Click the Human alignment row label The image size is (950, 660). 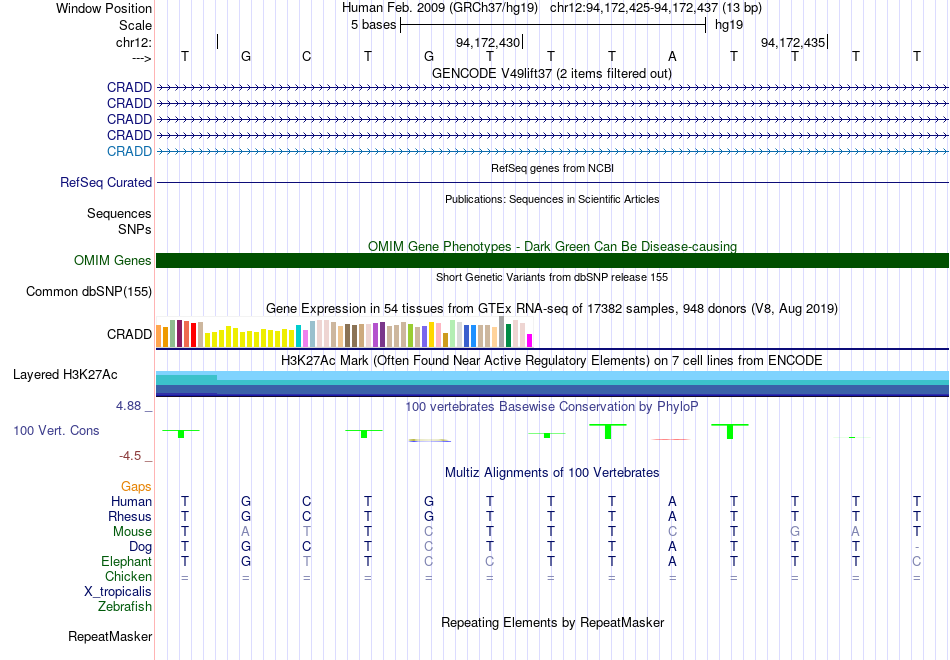point(131,502)
